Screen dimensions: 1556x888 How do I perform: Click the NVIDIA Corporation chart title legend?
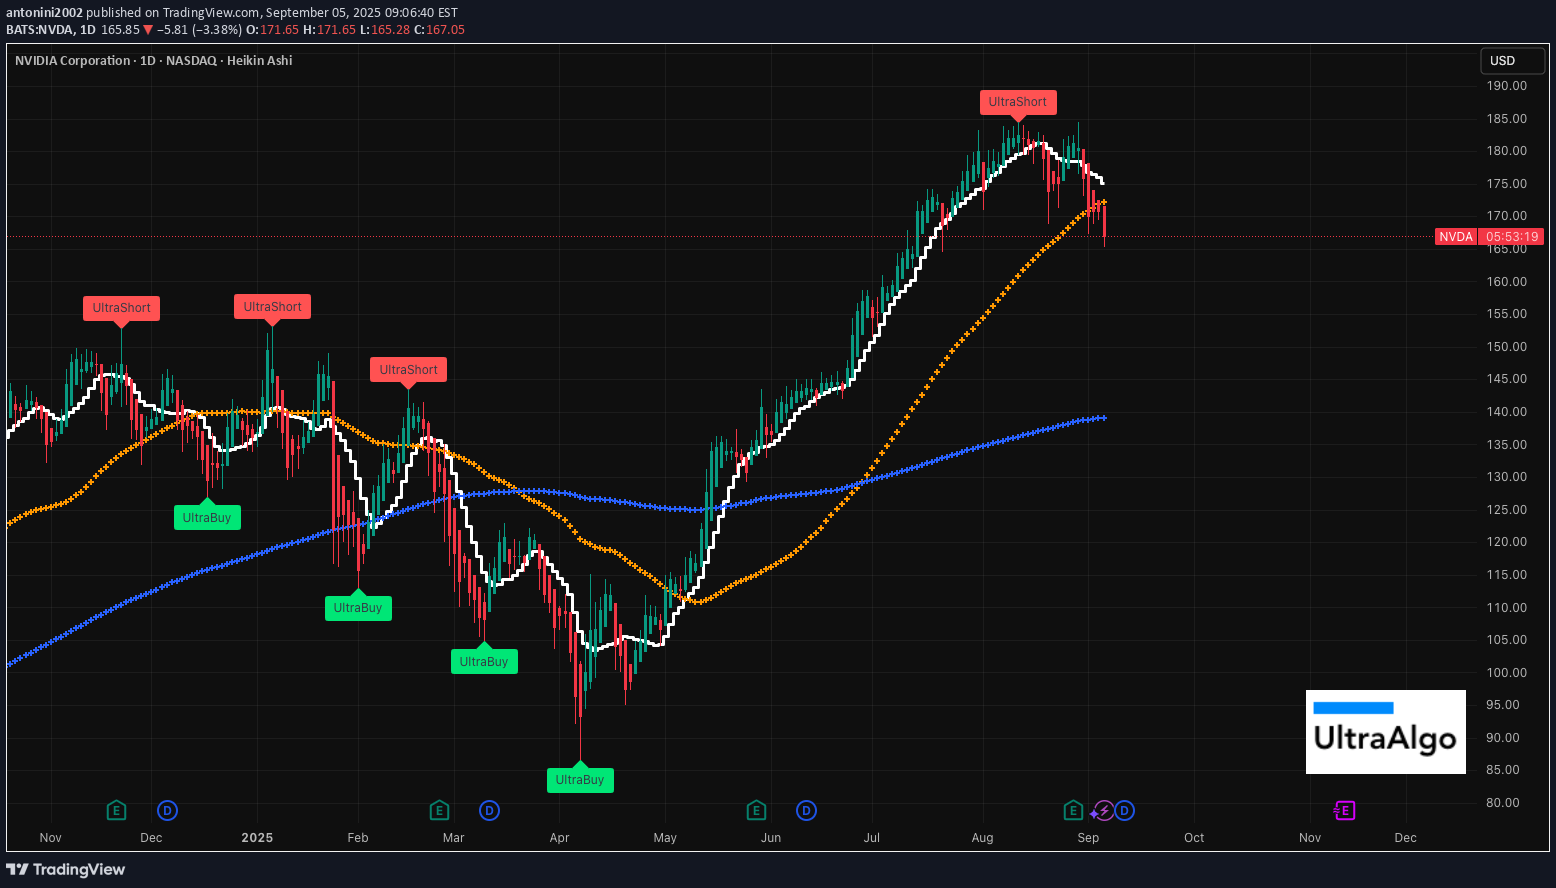click(x=154, y=61)
